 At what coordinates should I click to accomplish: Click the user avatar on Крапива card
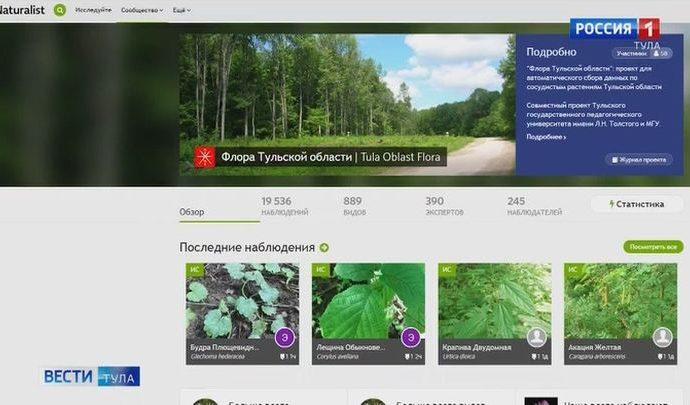tap(537, 338)
